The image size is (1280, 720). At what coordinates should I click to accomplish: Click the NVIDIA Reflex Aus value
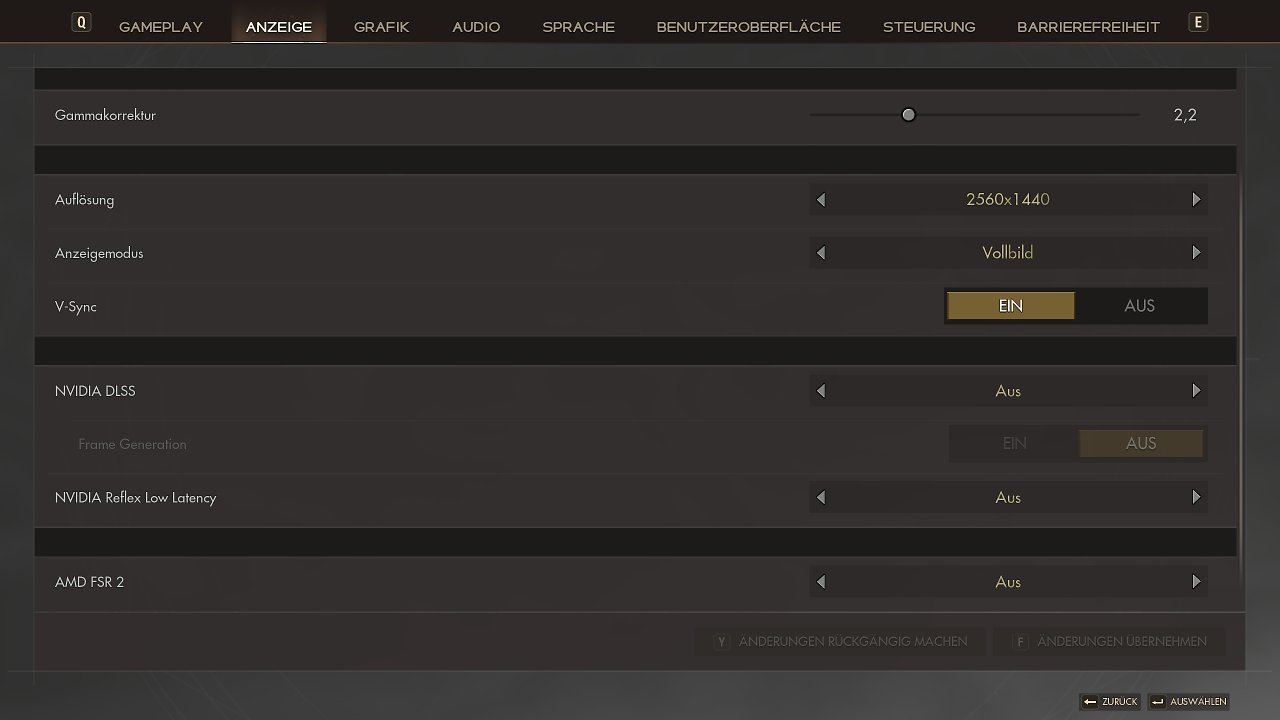point(1008,497)
